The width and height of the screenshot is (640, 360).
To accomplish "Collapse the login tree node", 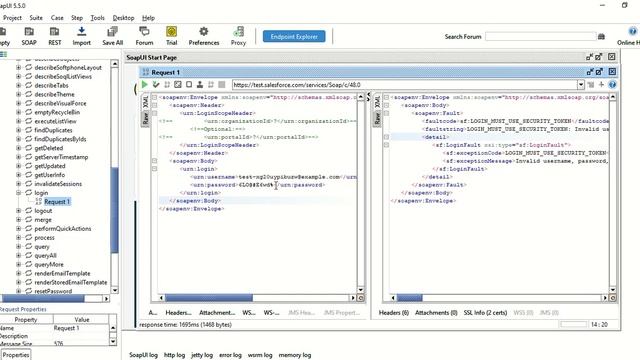I will point(18,193).
